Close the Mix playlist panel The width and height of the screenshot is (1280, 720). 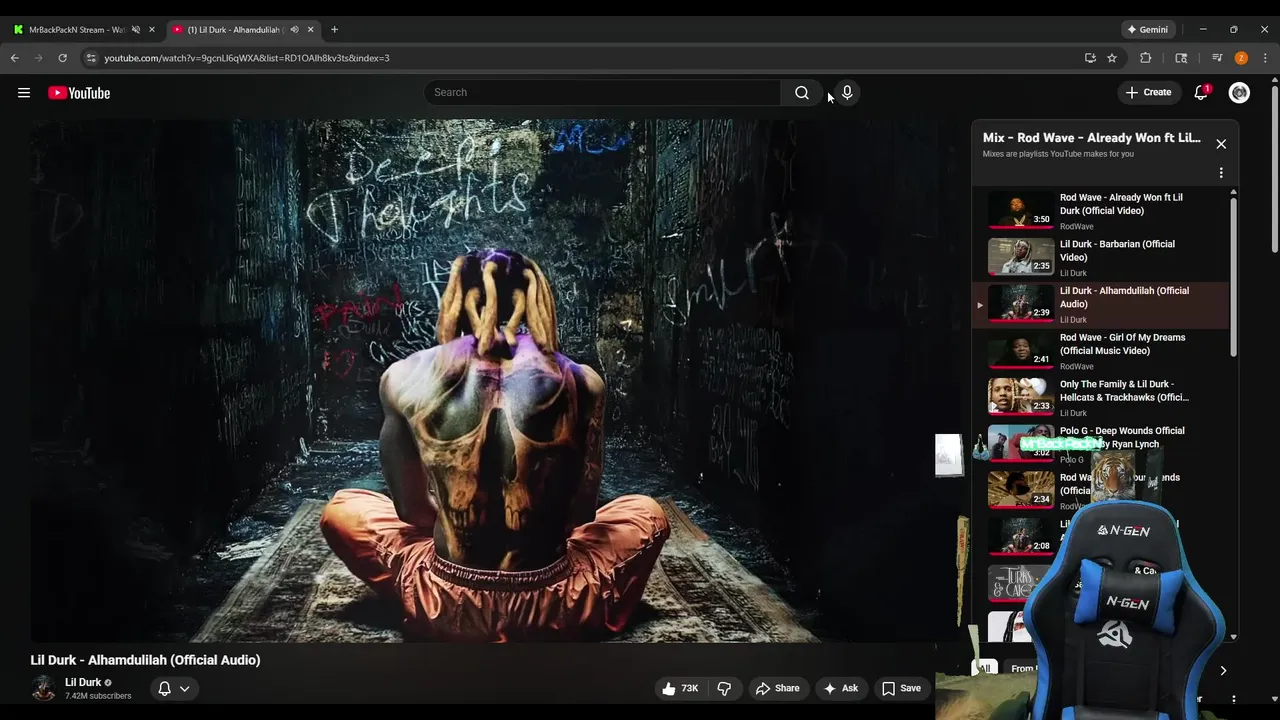click(1221, 144)
